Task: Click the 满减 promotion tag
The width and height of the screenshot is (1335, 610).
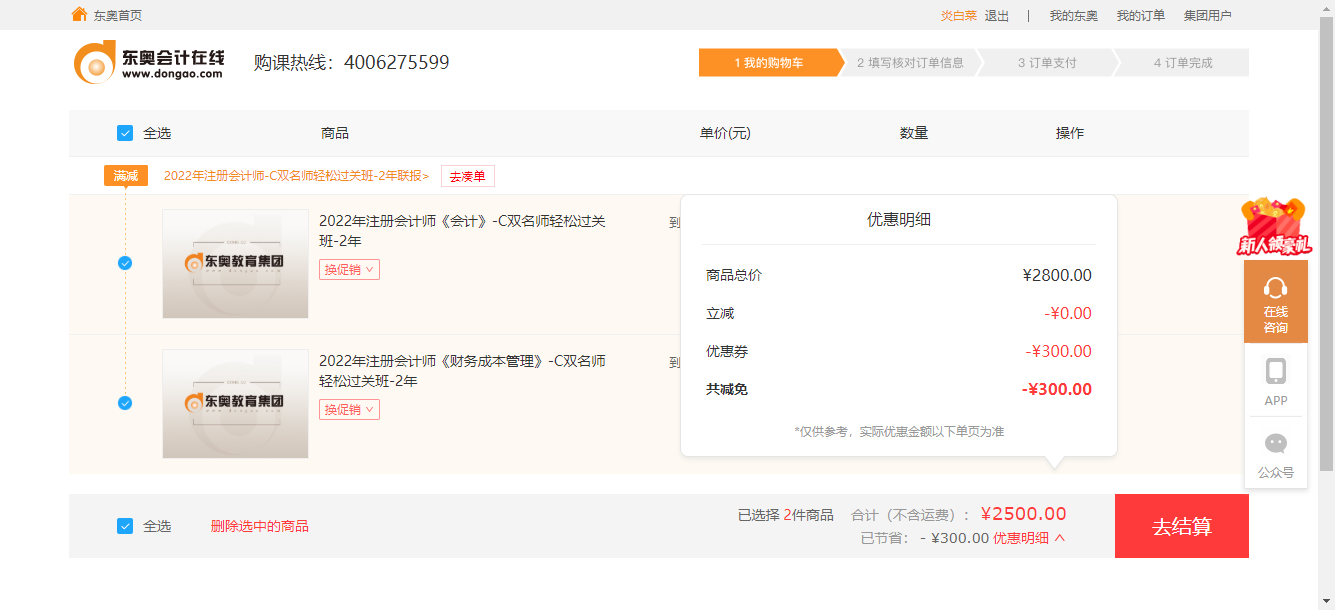Action: pyautogui.click(x=126, y=176)
